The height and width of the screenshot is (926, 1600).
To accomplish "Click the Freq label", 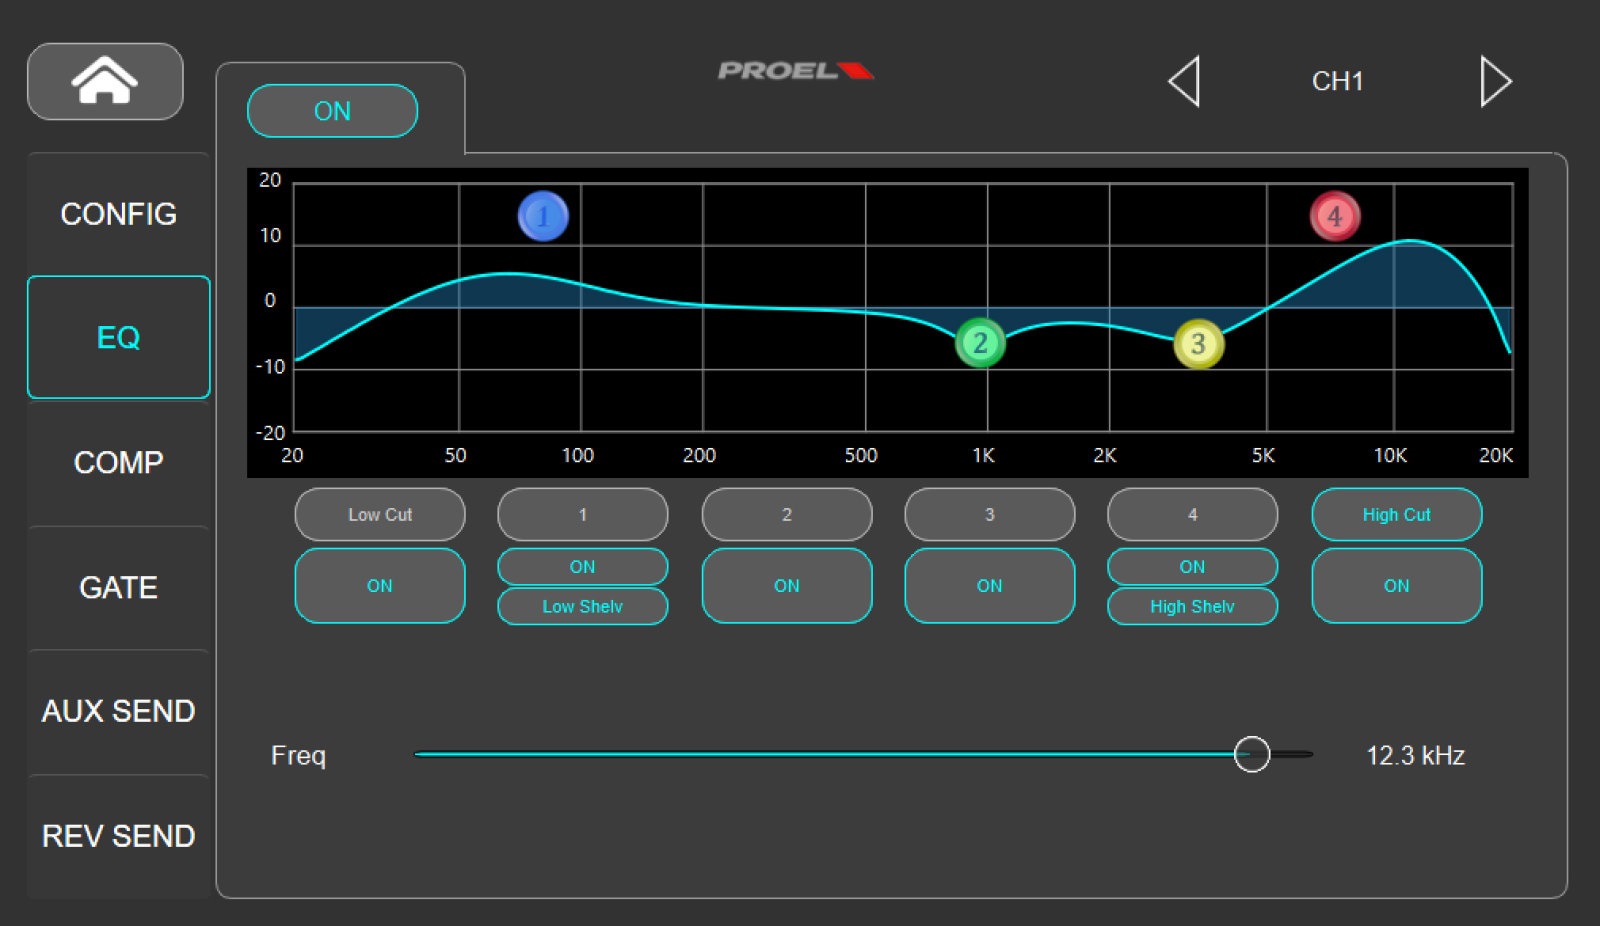I will 298,755.
